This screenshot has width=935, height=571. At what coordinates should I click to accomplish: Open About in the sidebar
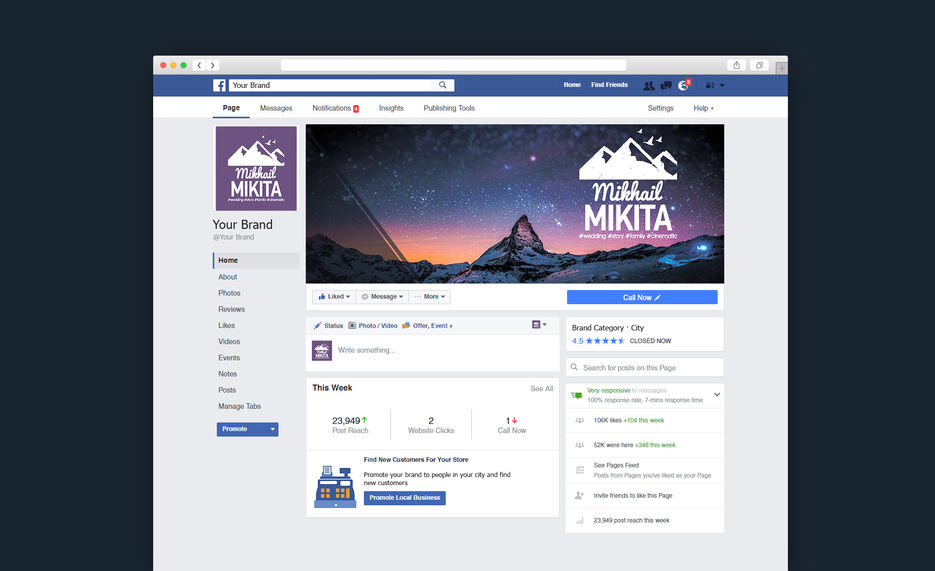coord(227,277)
